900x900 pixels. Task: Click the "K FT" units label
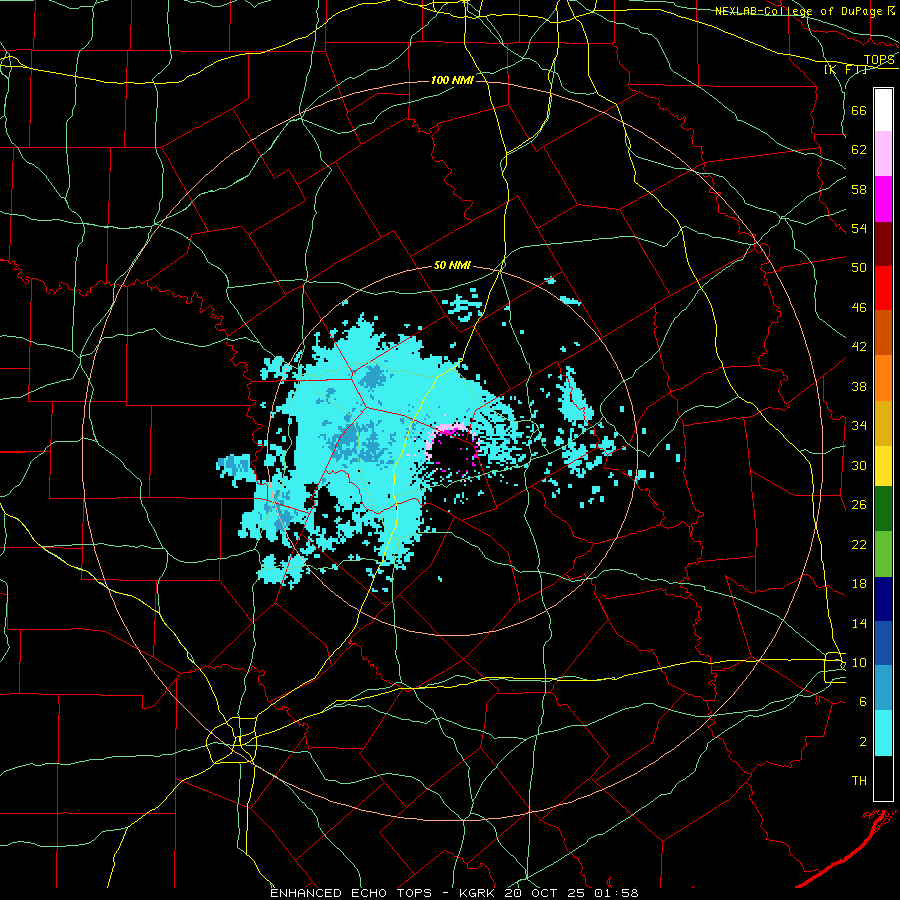846,69
